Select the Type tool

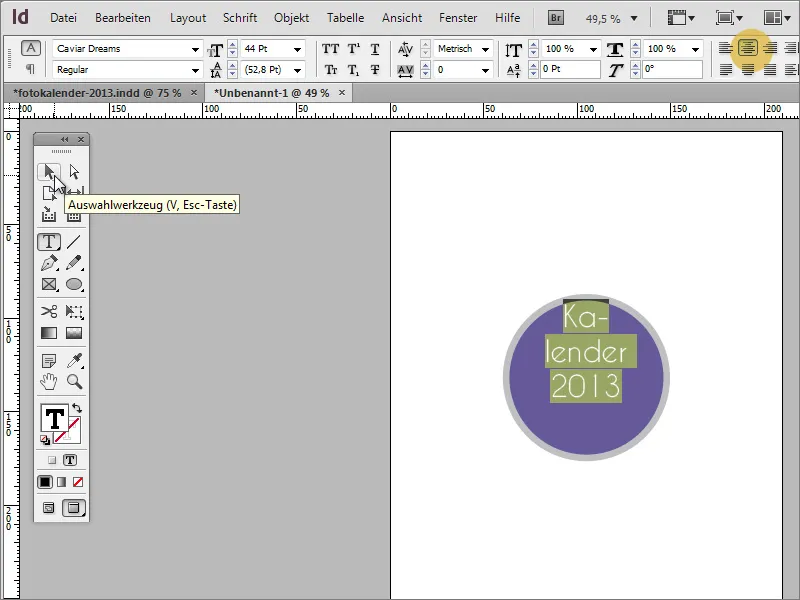49,242
